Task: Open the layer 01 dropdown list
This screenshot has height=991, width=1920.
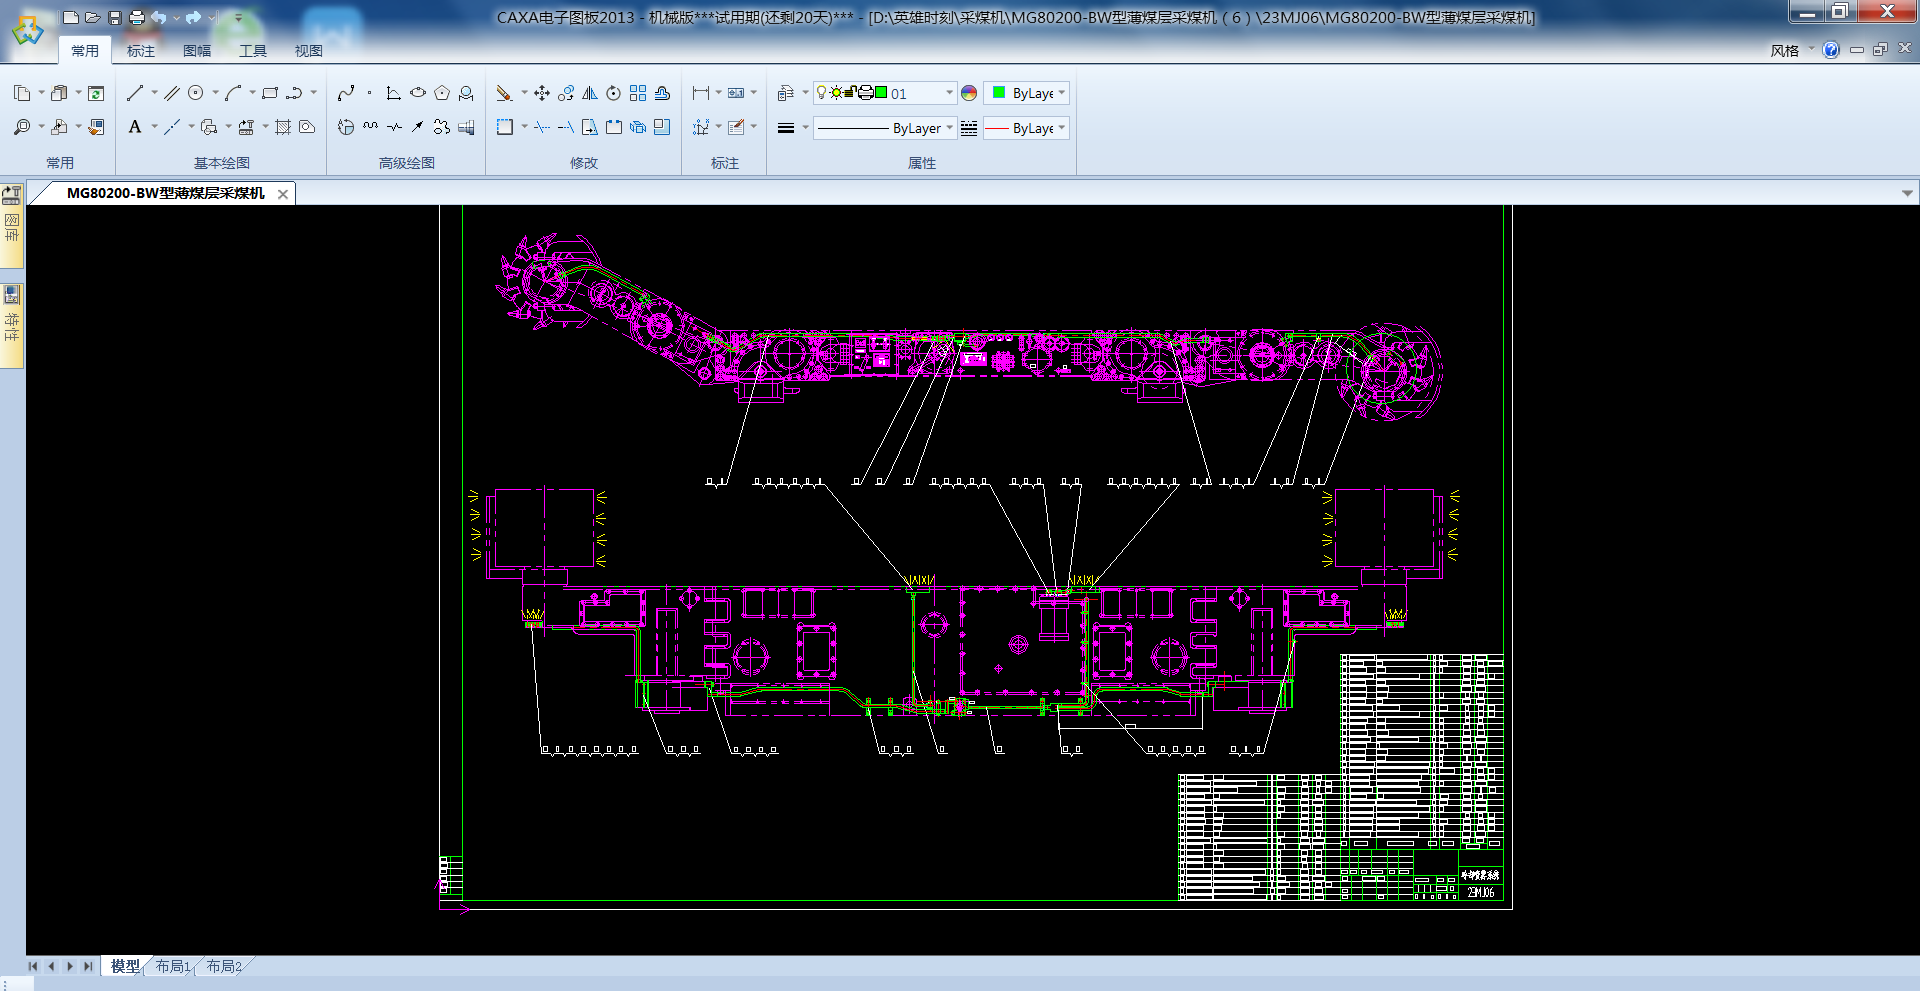Action: tap(949, 93)
